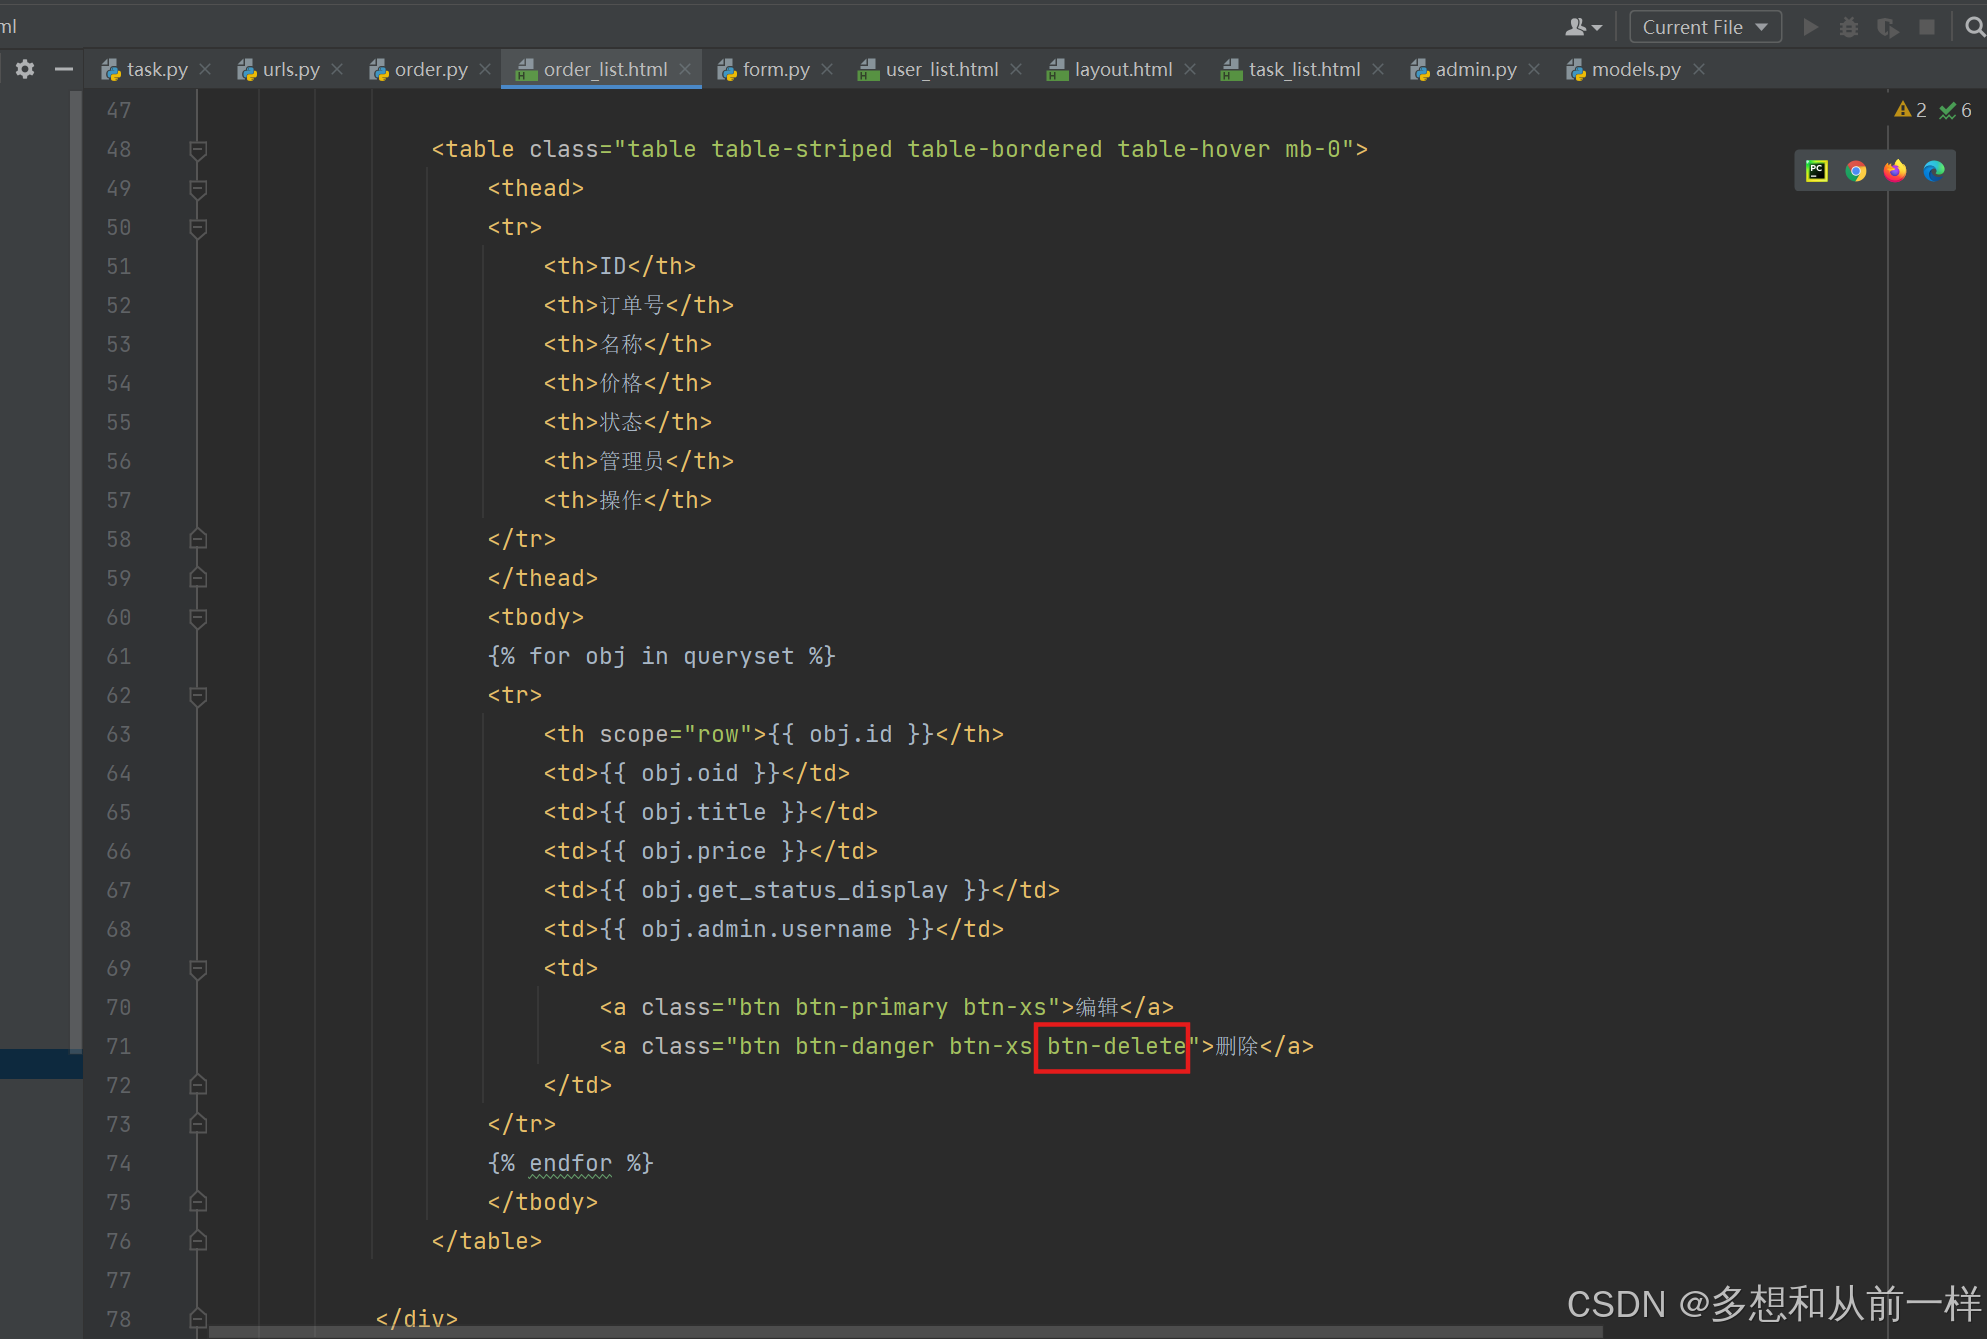Open the project panel settings gear

point(25,69)
